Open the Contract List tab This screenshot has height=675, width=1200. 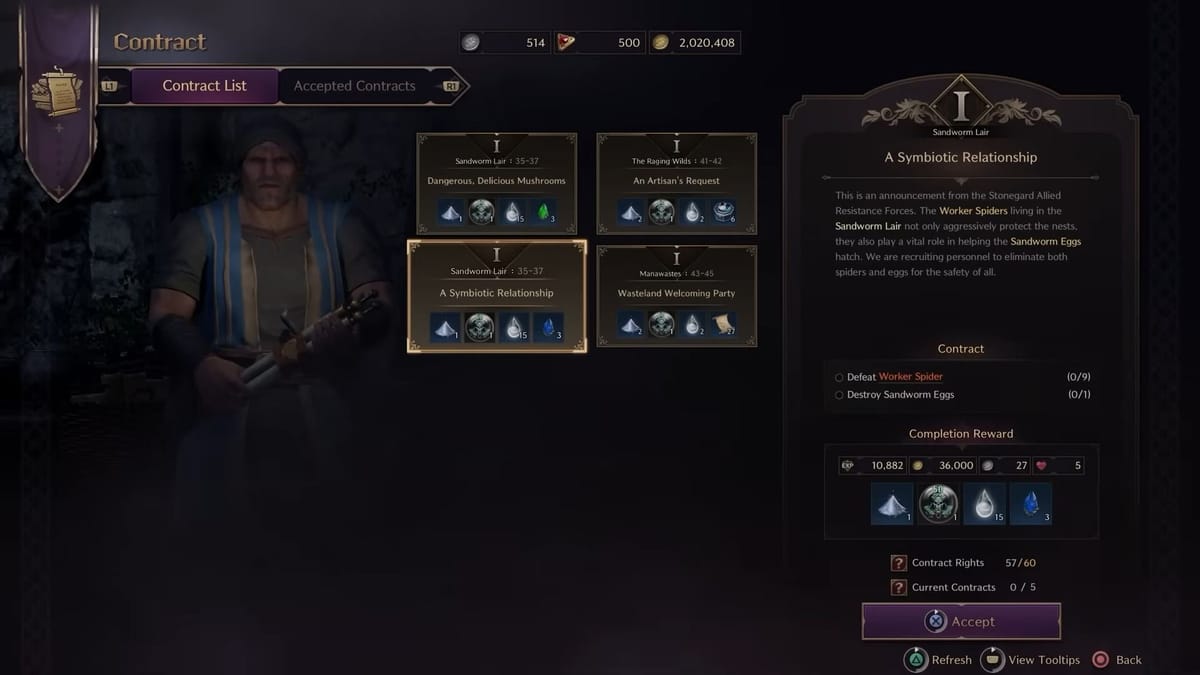click(x=204, y=86)
